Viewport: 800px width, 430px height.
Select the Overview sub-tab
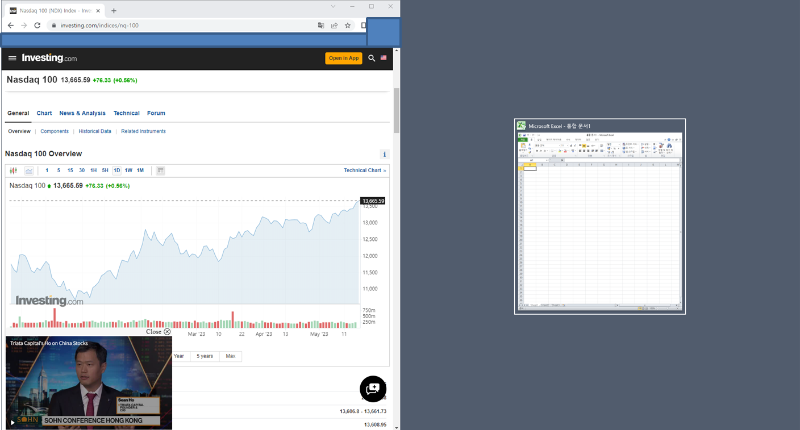19,131
